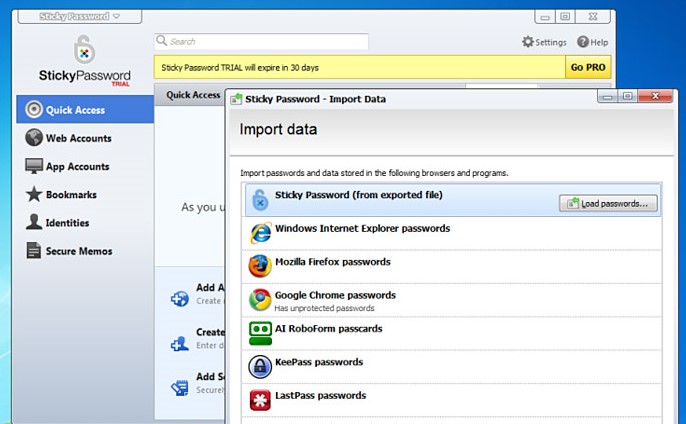The image size is (686, 424).
Task: Click the trial expiry yellow banner text
Action: pyautogui.click(x=240, y=67)
